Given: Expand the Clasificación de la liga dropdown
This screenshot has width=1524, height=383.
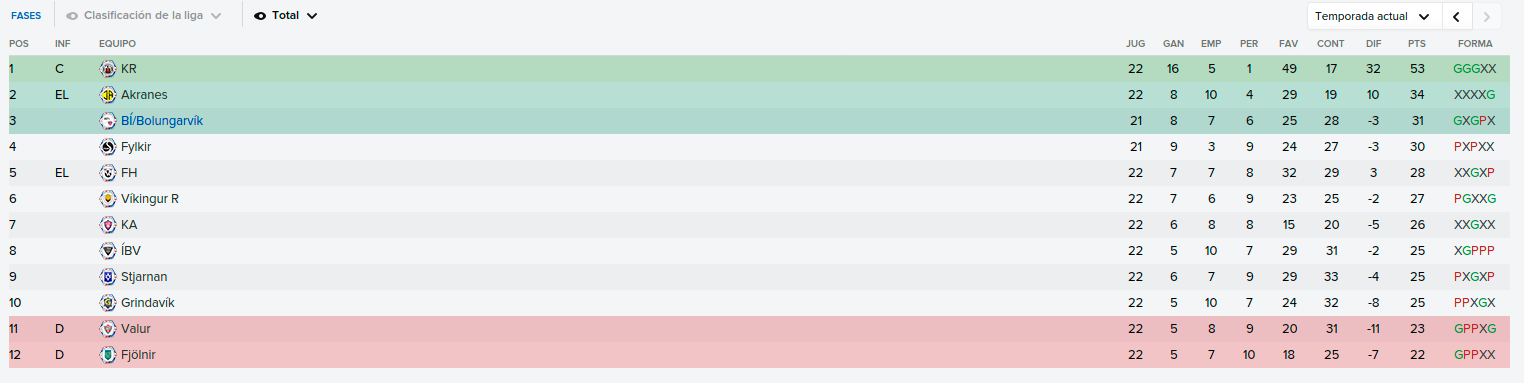Looking at the screenshot, I should pyautogui.click(x=216, y=16).
